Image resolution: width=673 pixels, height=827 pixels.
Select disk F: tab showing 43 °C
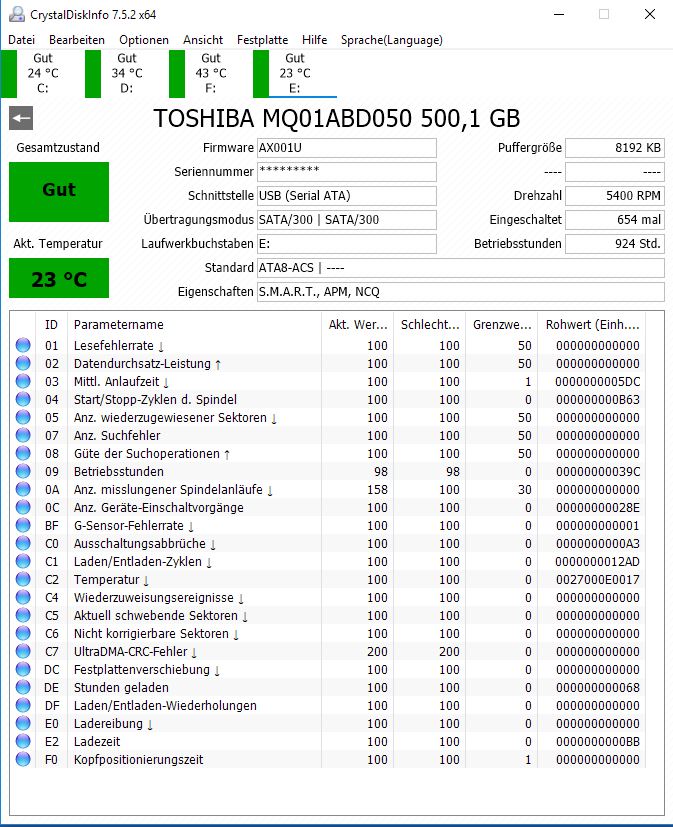(x=210, y=73)
